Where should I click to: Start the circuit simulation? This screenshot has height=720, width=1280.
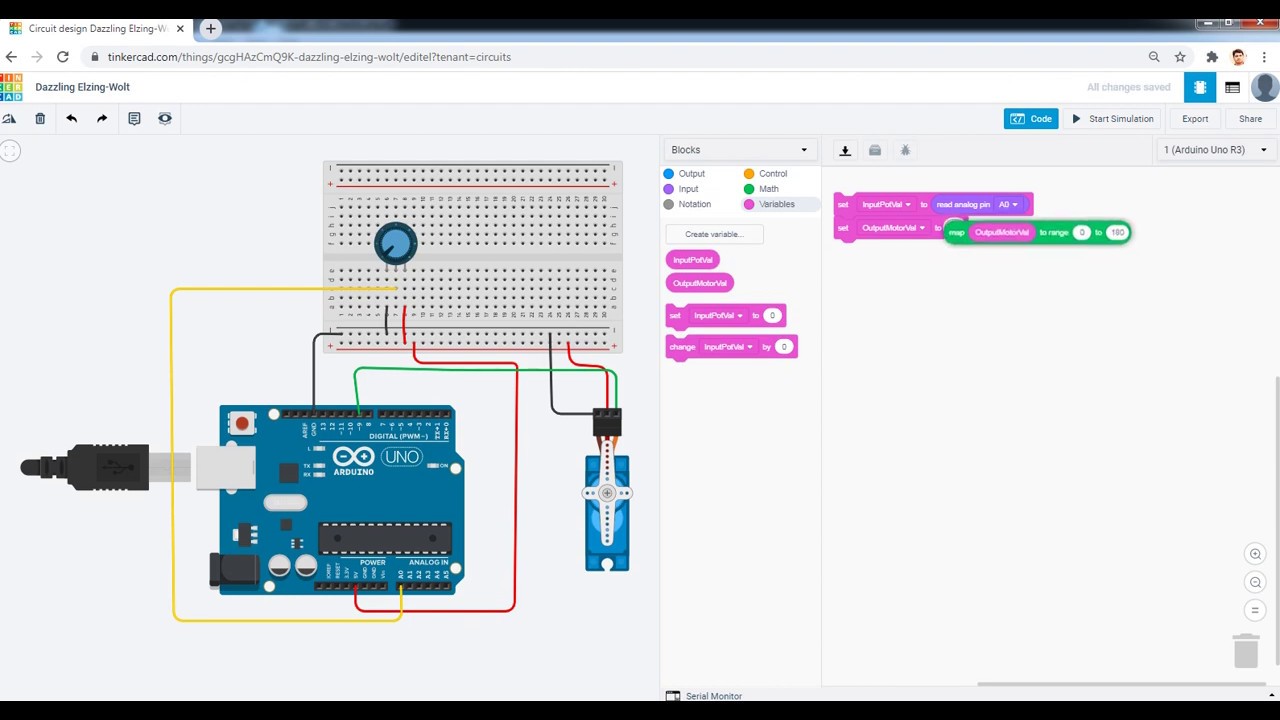pos(1113,118)
